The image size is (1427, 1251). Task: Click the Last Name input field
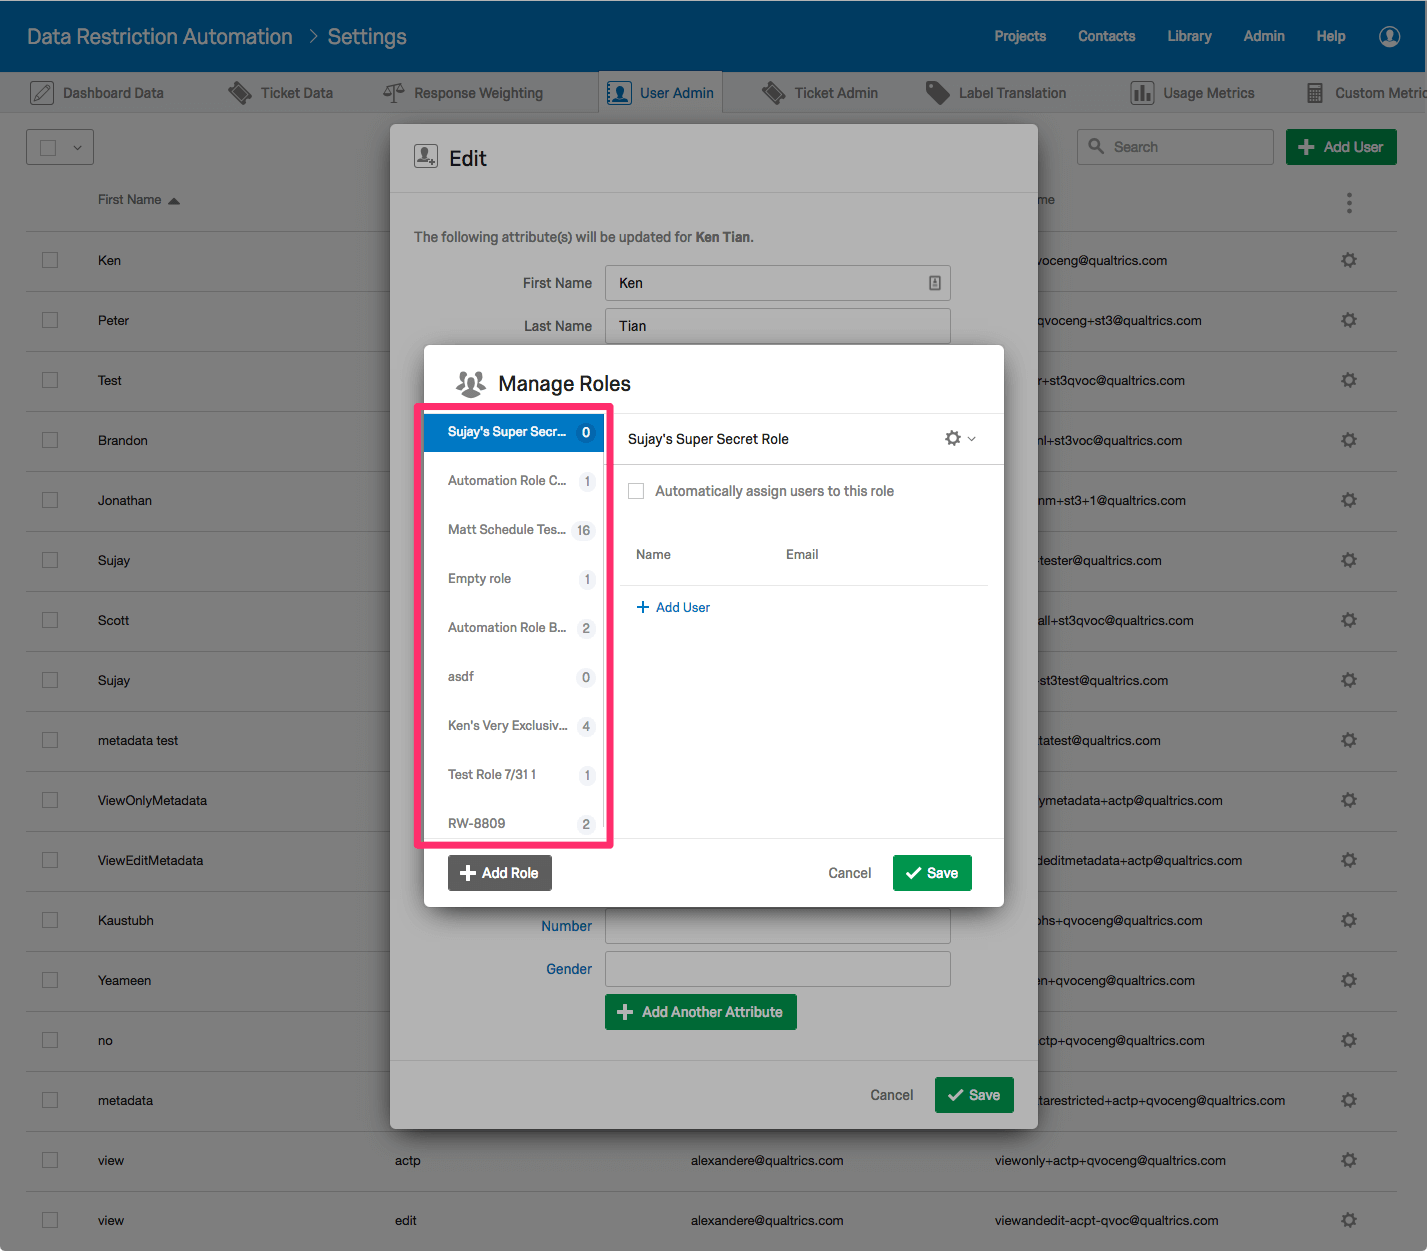point(778,326)
